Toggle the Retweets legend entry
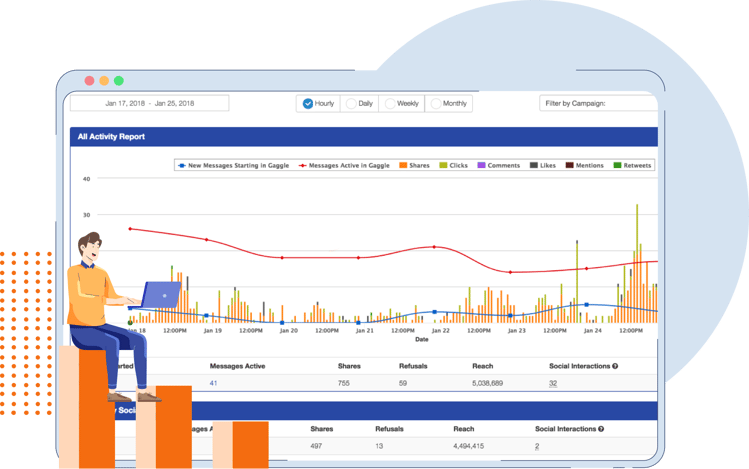 [x=632, y=165]
